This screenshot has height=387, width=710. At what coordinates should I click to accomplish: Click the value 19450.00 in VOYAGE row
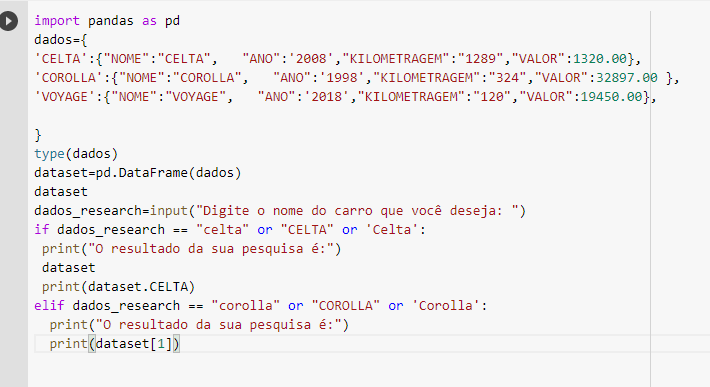tap(611, 97)
